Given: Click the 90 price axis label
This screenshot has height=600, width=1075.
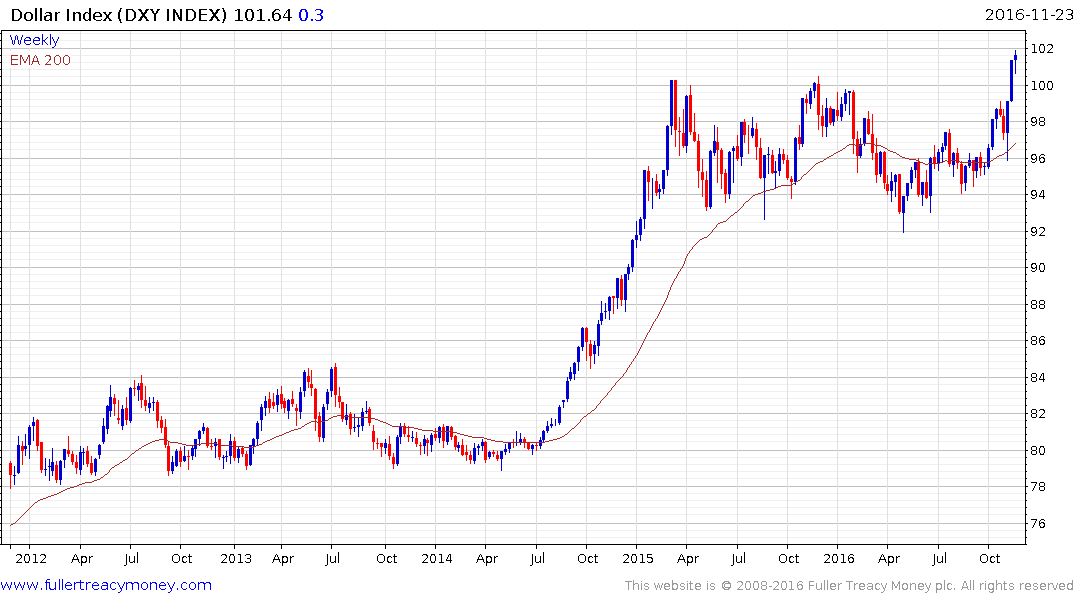Looking at the screenshot, I should pos(1038,268).
